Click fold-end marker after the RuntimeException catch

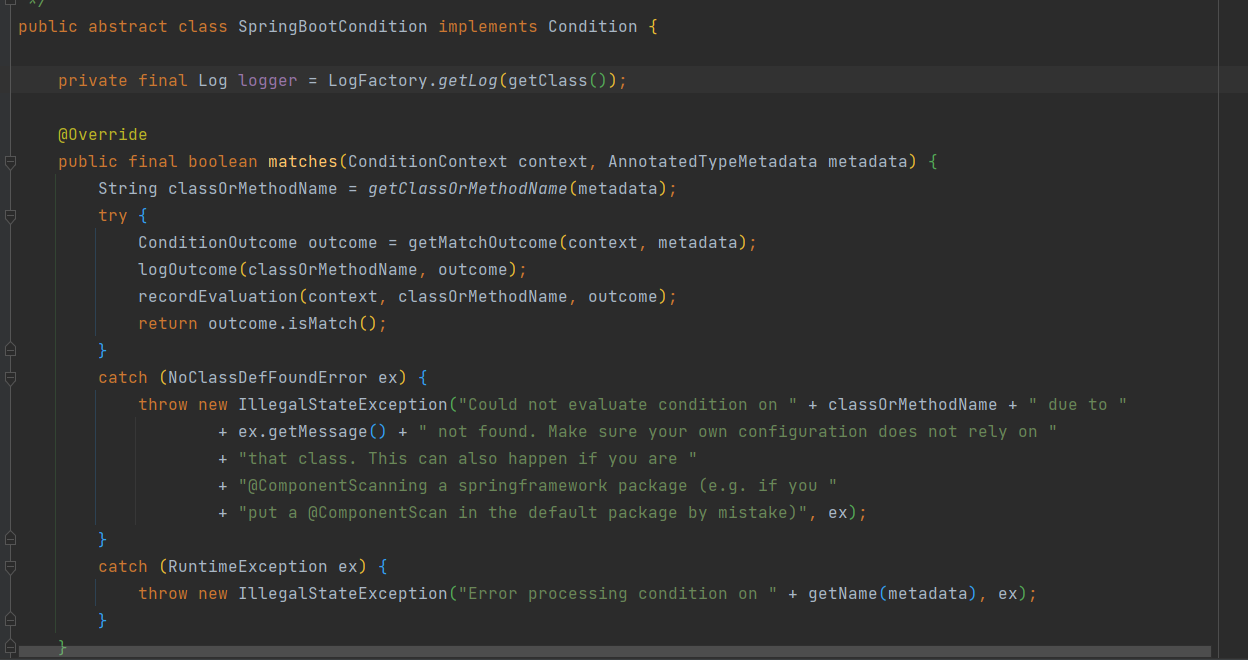pos(10,621)
